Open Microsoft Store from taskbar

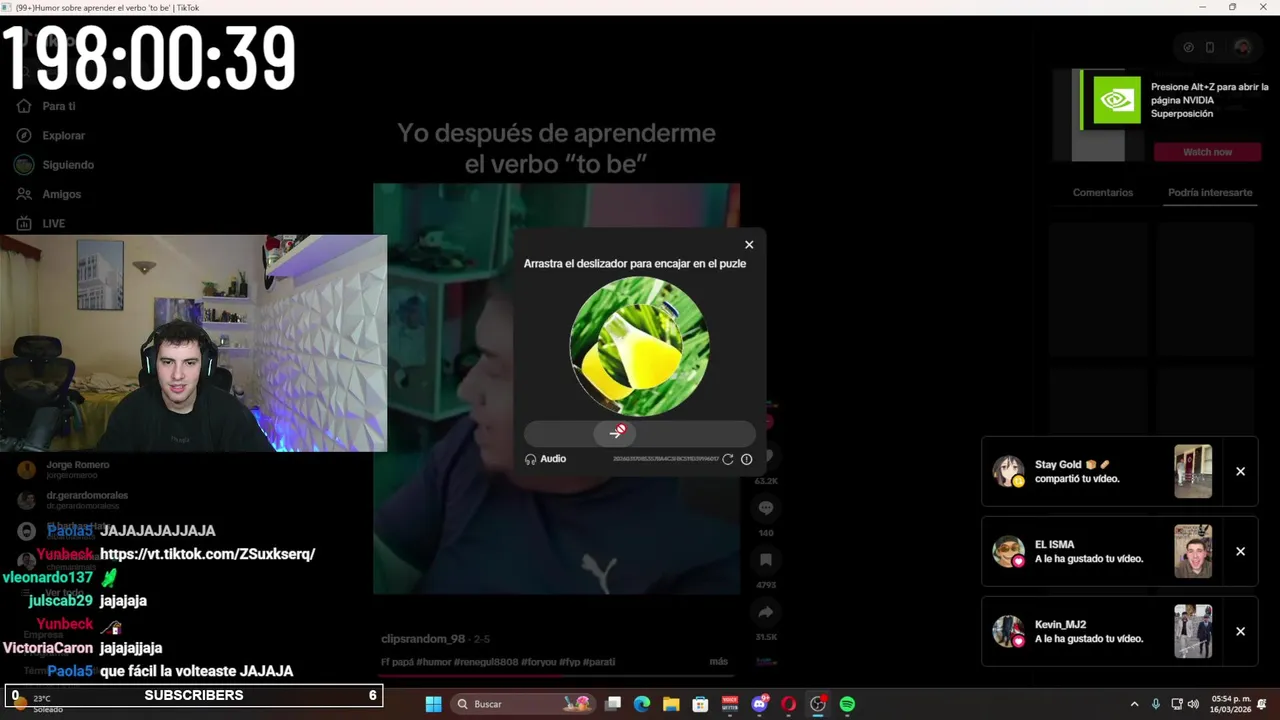[700, 704]
